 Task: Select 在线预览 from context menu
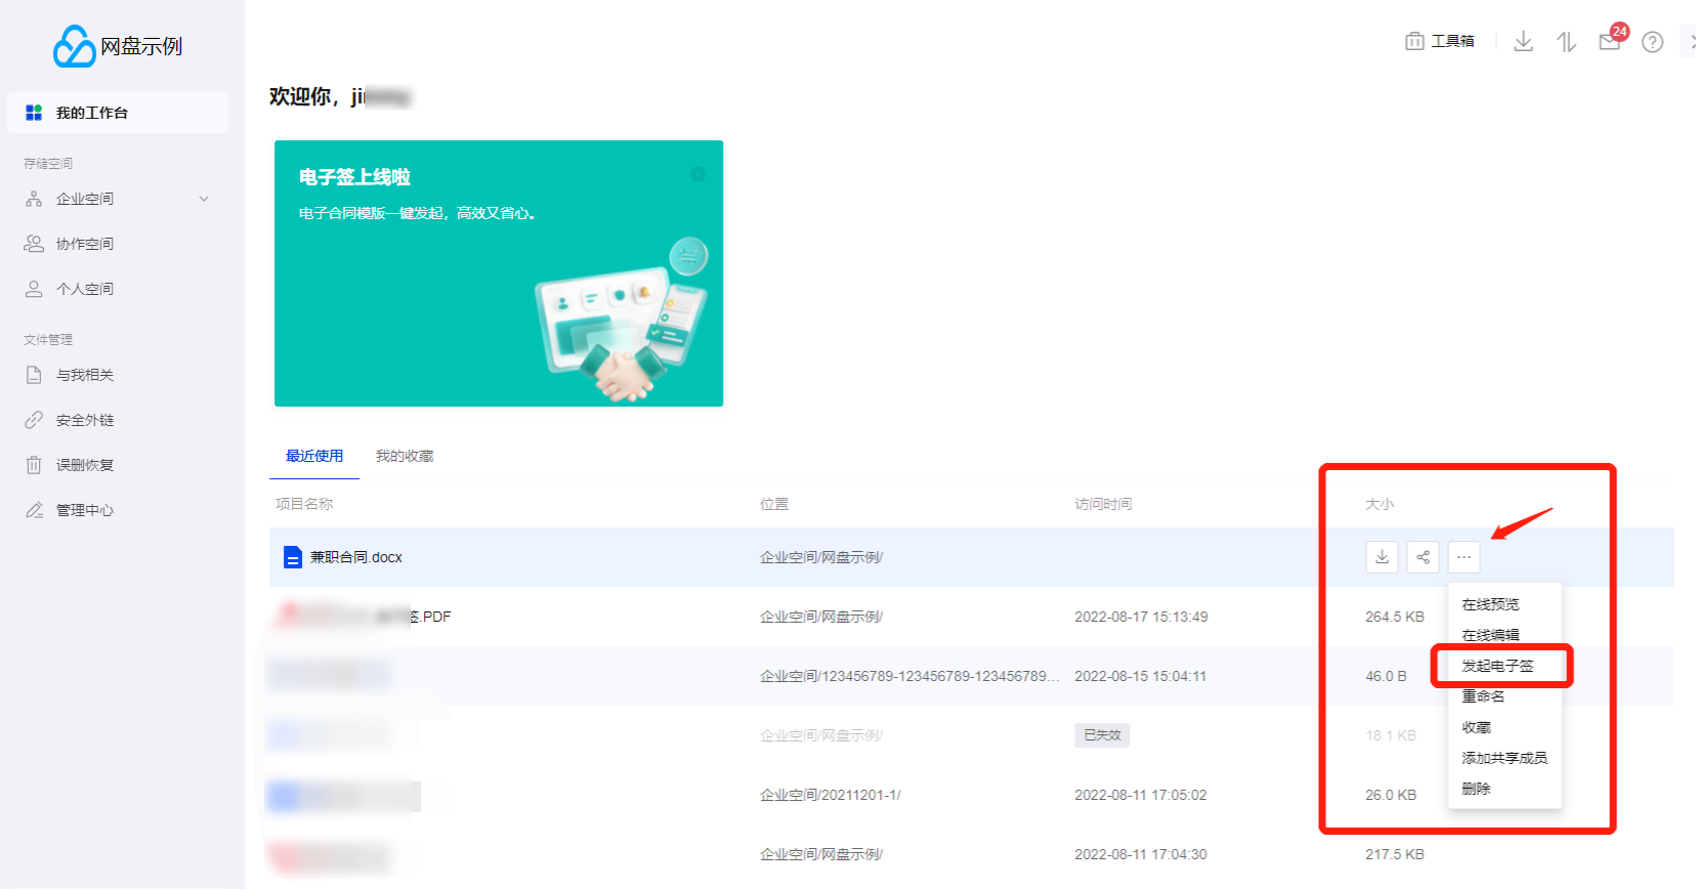[x=1490, y=604]
